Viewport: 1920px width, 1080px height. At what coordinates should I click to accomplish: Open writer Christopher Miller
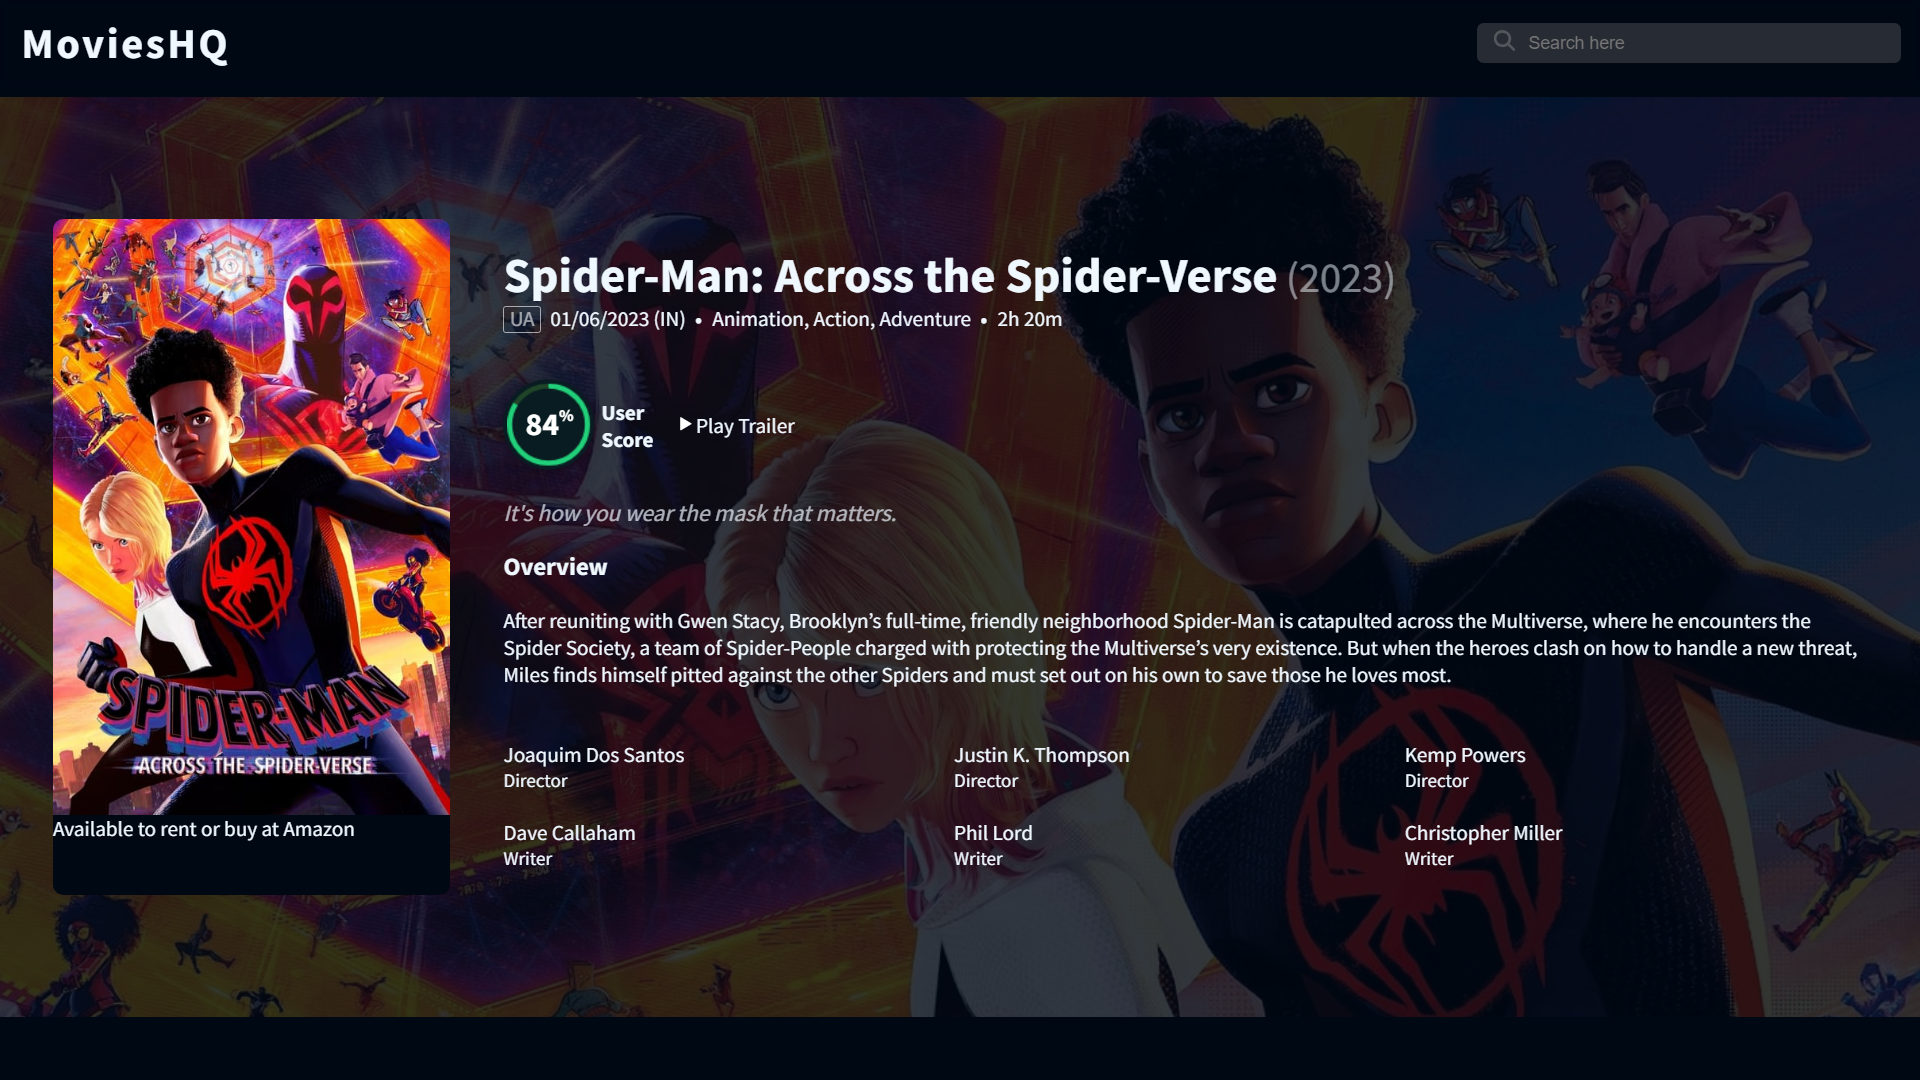1482,833
